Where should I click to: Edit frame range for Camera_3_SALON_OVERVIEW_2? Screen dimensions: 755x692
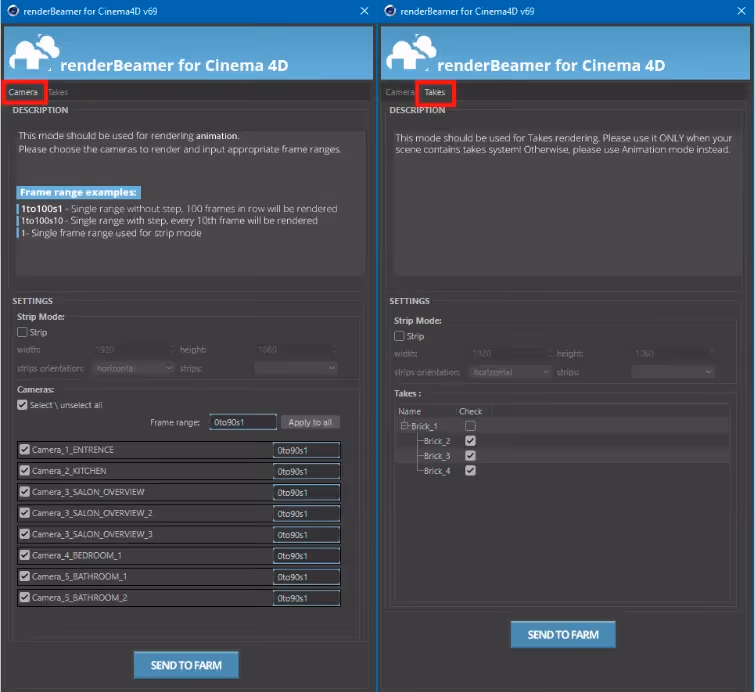(x=307, y=514)
